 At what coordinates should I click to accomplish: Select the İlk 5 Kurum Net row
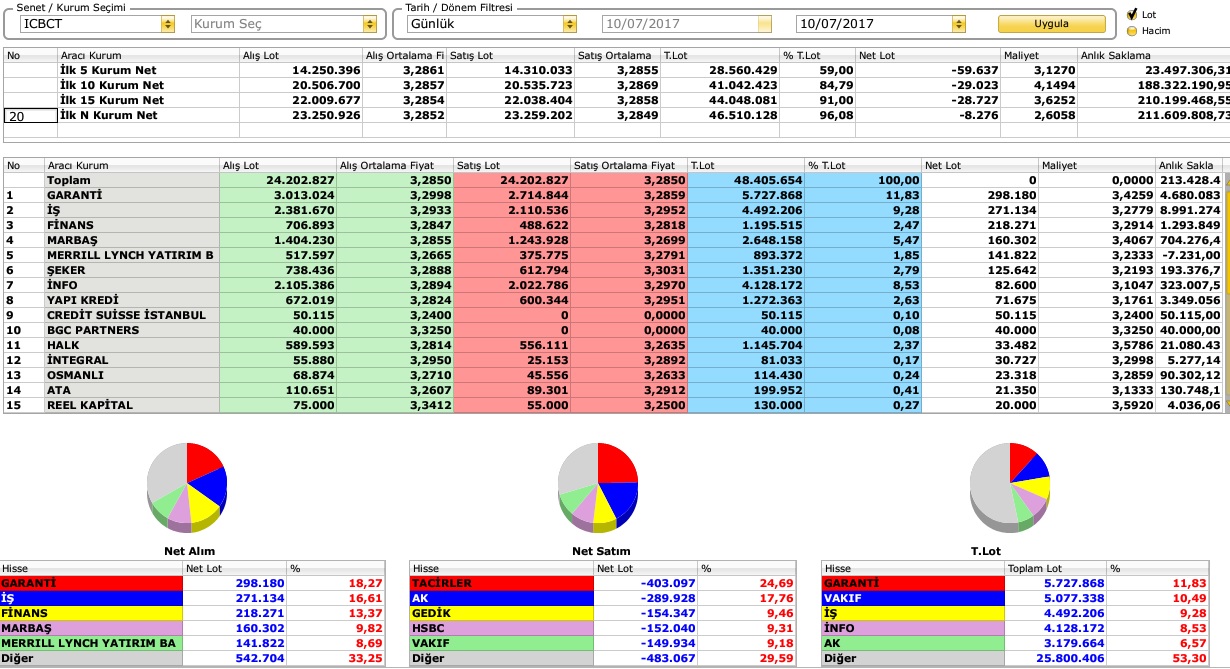pos(616,71)
